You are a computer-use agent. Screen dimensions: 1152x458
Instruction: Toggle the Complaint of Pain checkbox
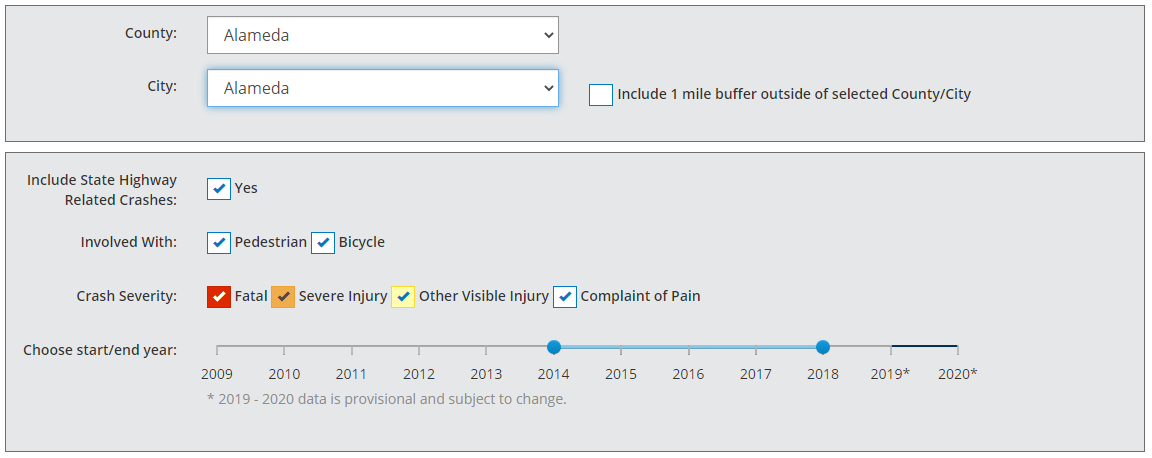pyautogui.click(x=565, y=297)
